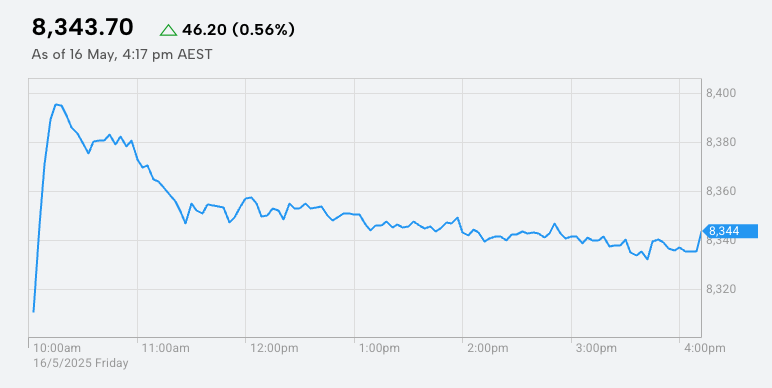Click the chart line's opening low point
Screen dimensions: 772x388
(x=33, y=311)
